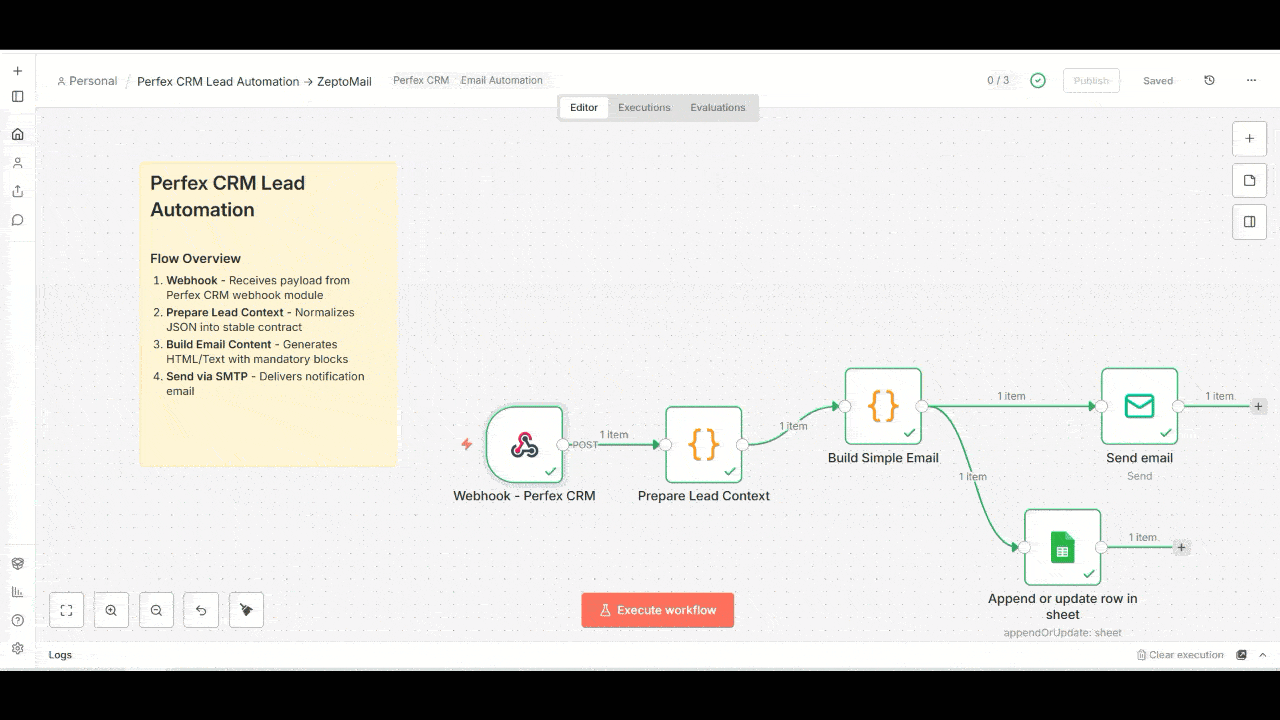Switch to the Editor tab
This screenshot has width=1280, height=720.
click(x=584, y=108)
